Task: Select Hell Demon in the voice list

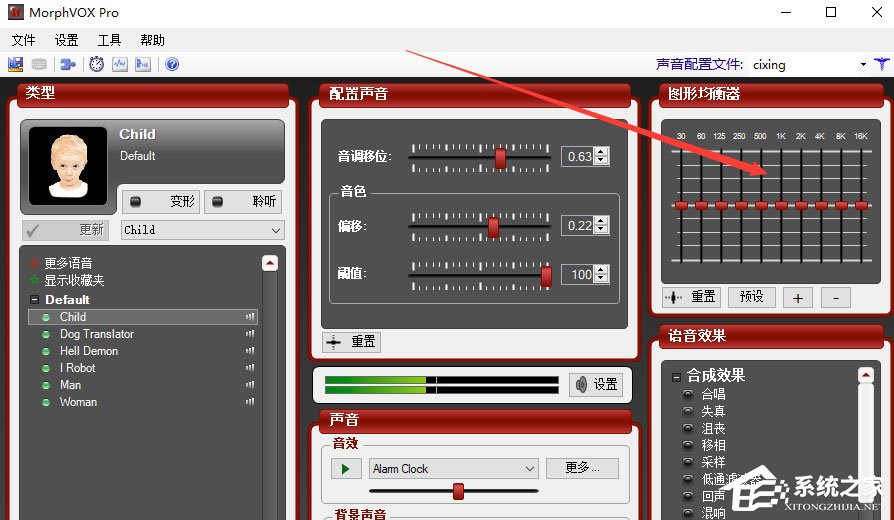Action: [x=89, y=351]
